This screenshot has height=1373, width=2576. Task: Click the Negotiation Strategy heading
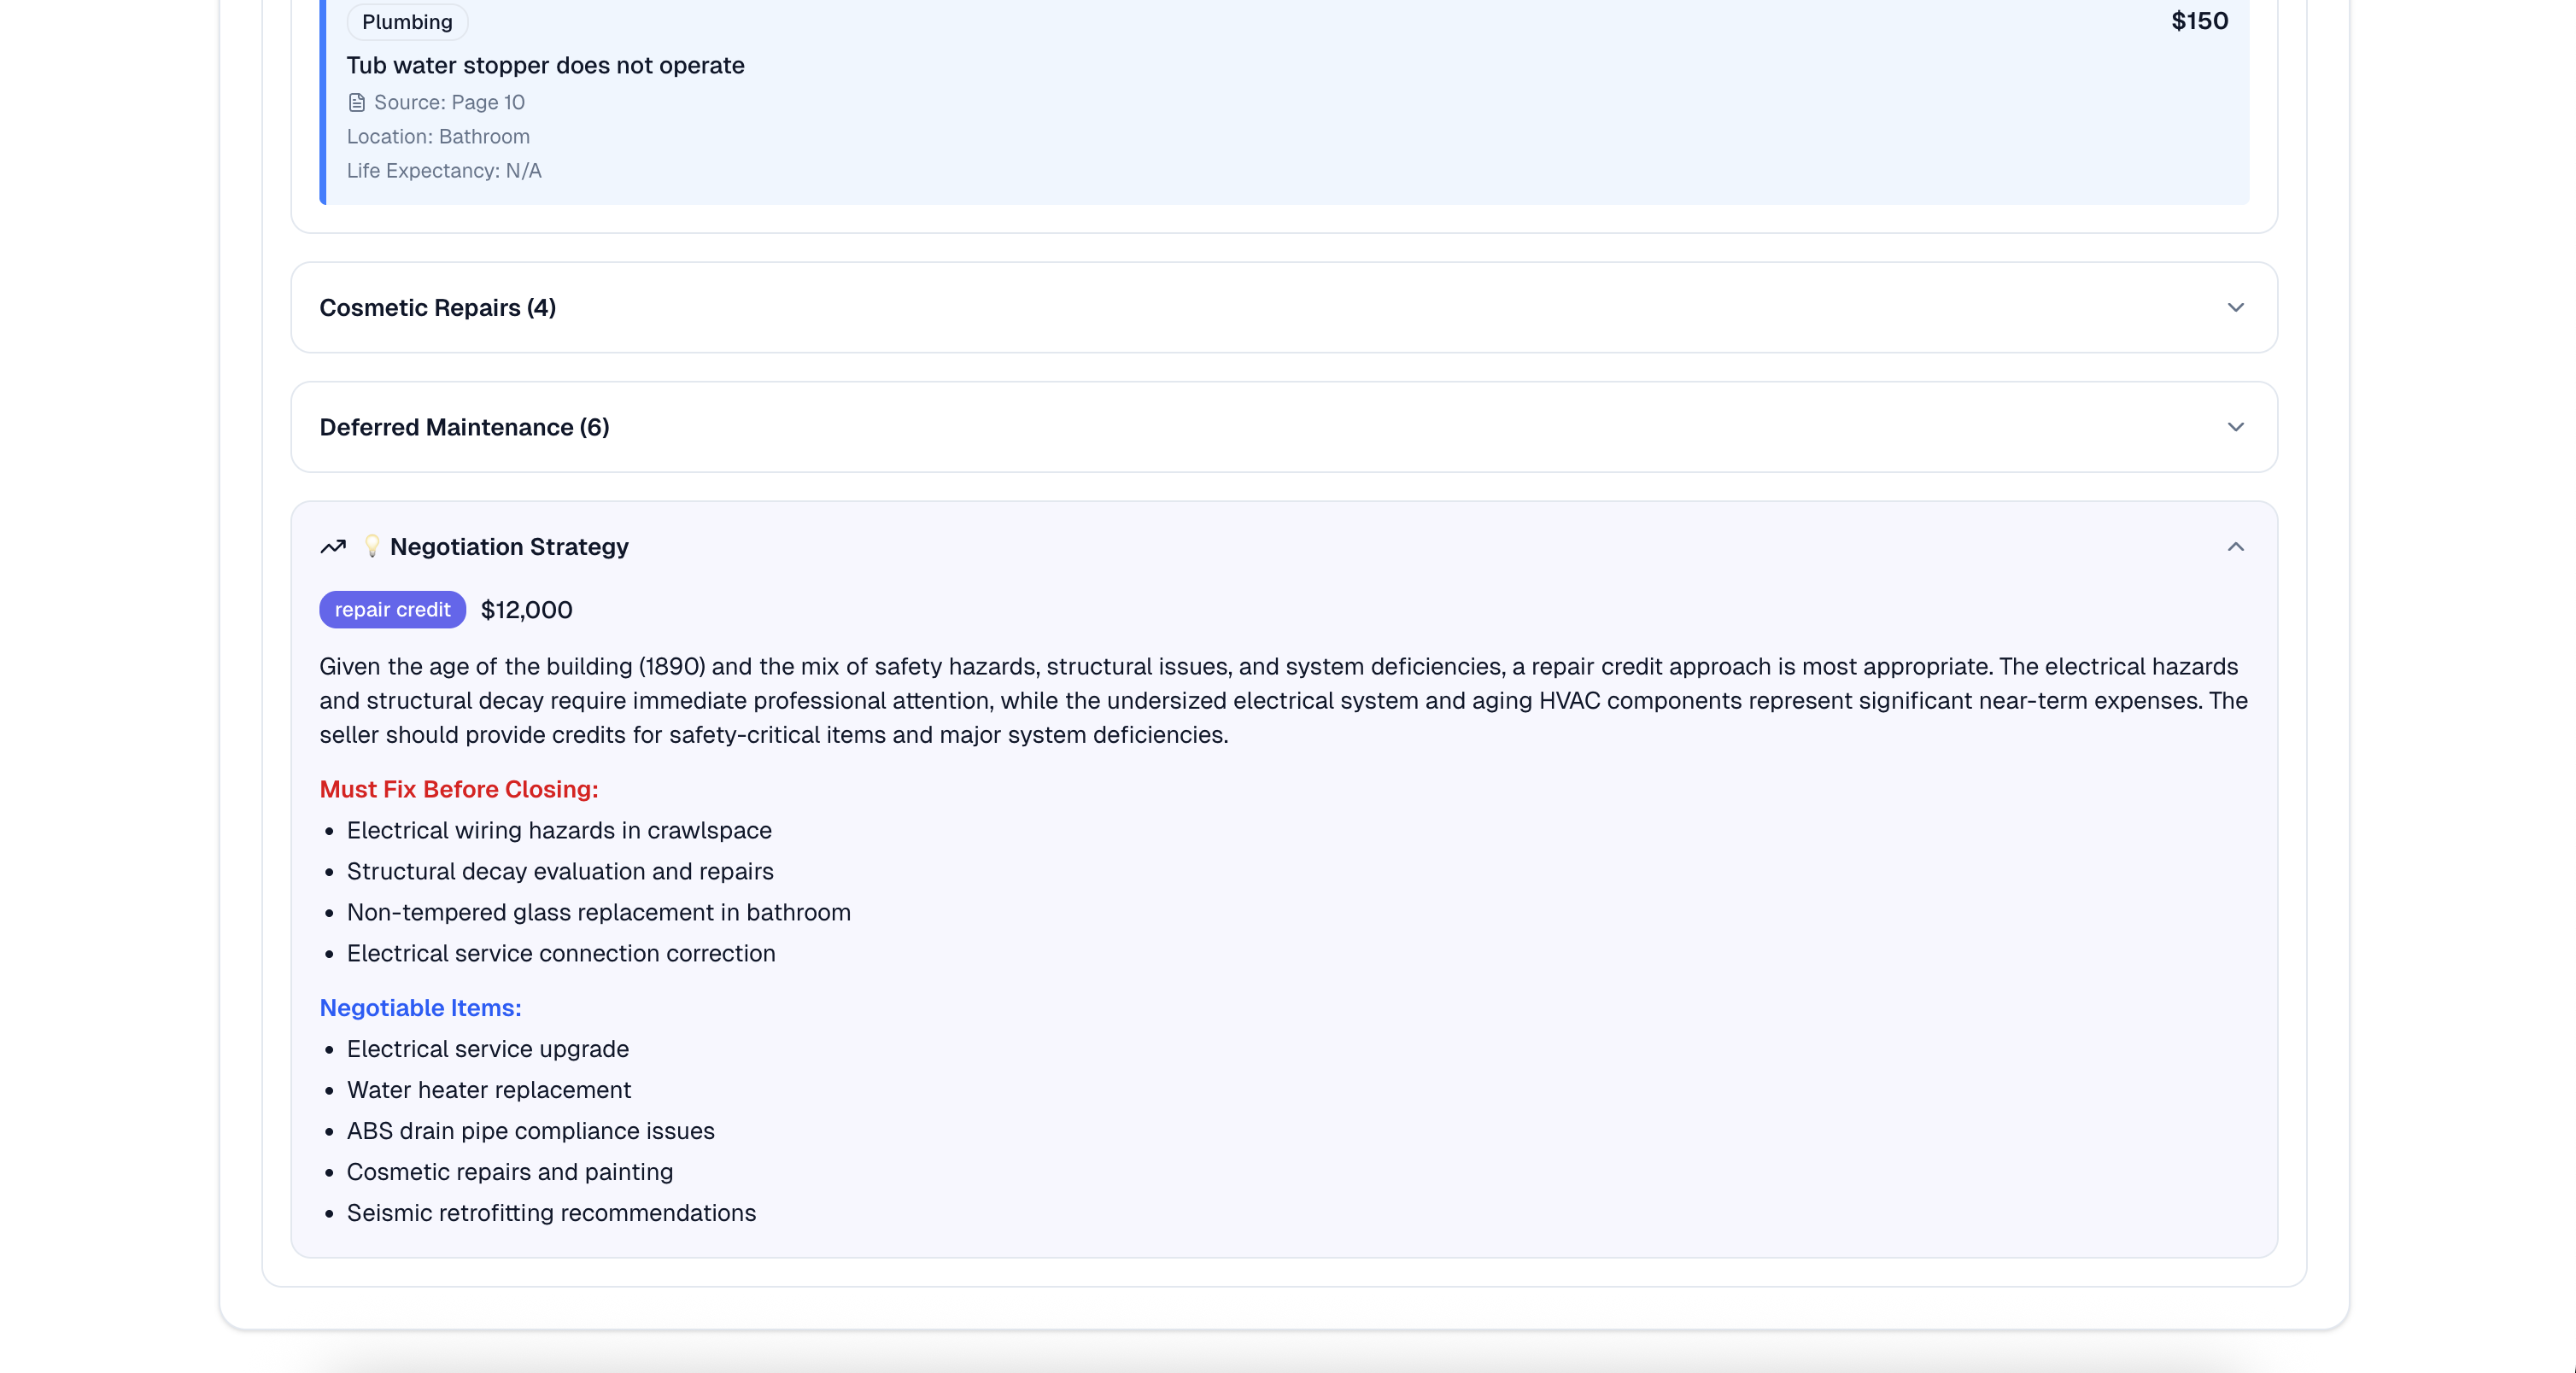click(508, 546)
